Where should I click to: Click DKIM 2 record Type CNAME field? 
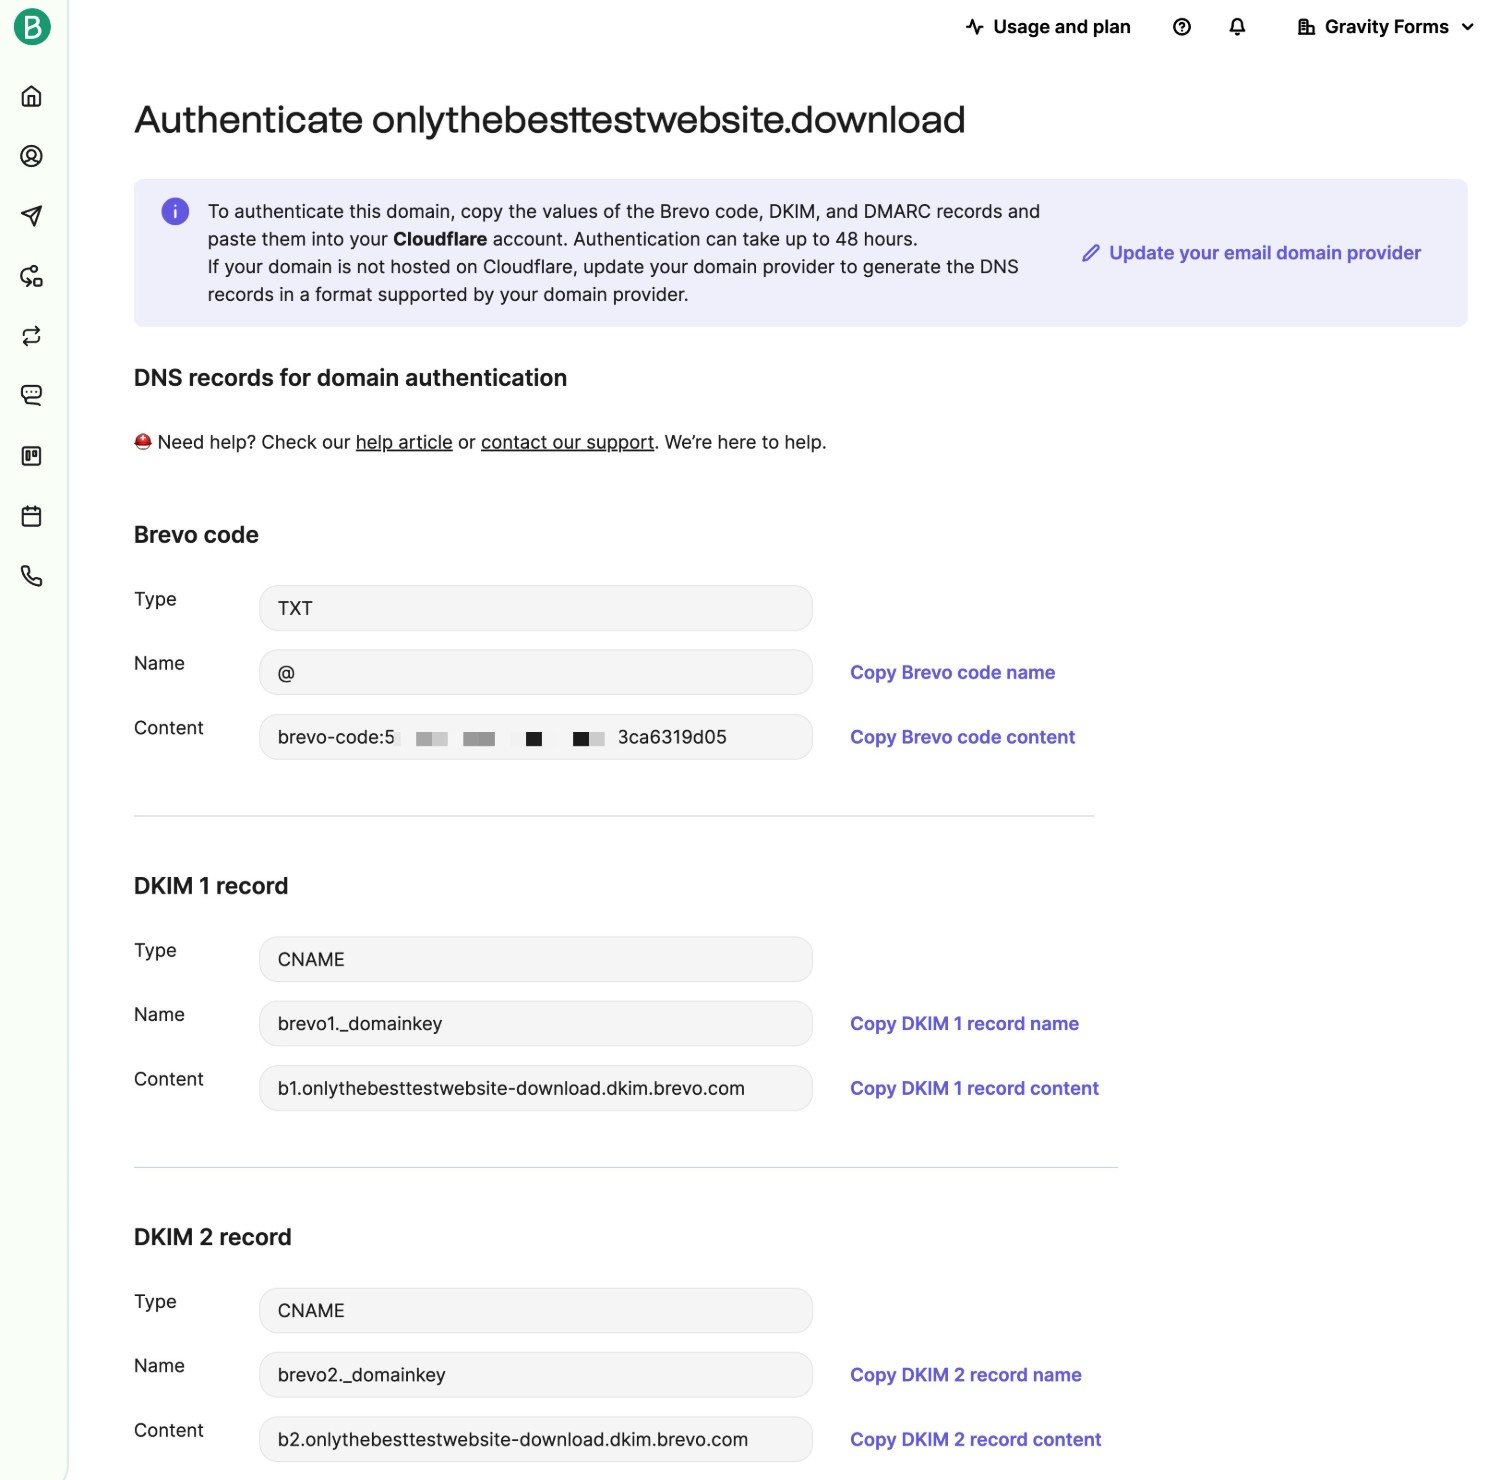point(536,1310)
